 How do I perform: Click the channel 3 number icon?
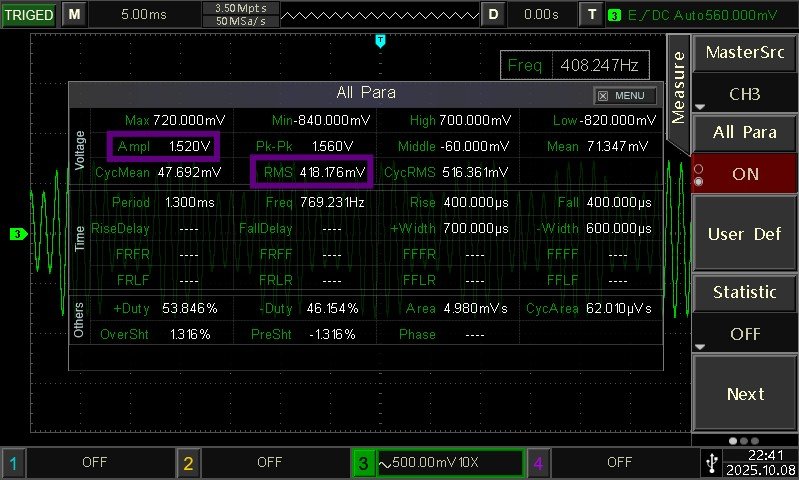click(x=363, y=463)
